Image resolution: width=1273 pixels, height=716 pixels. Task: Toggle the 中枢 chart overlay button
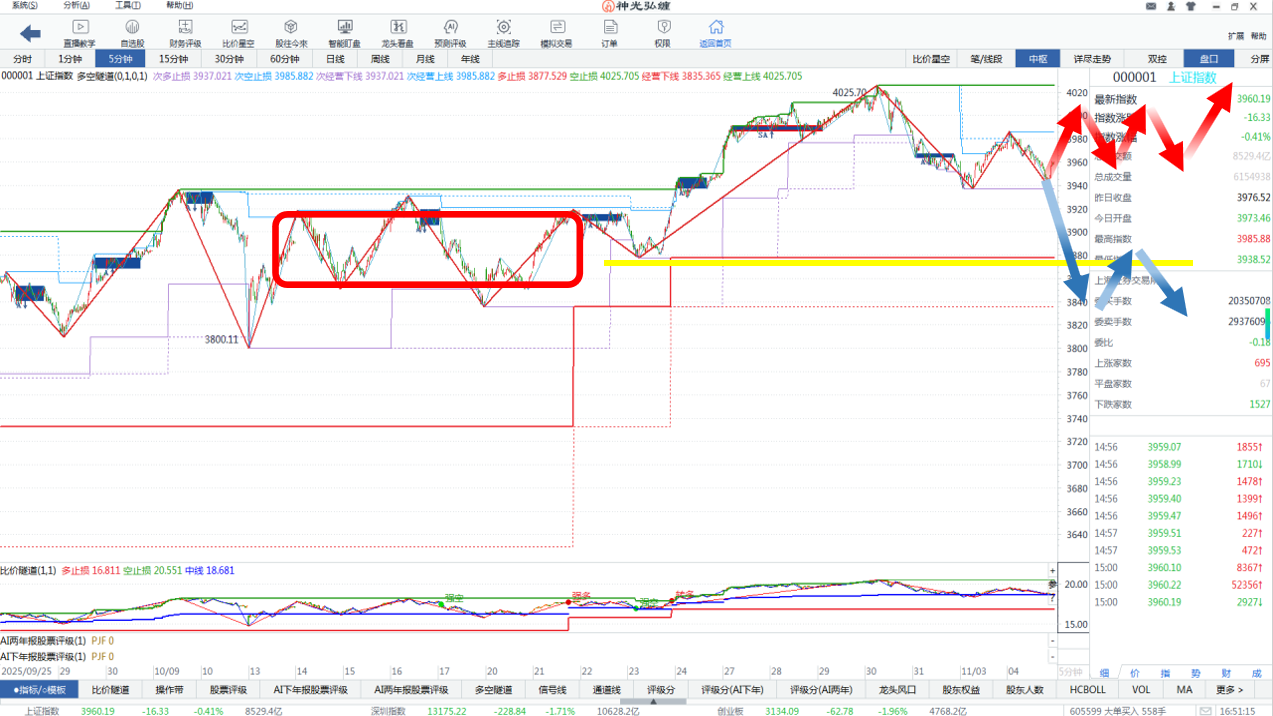1037,59
